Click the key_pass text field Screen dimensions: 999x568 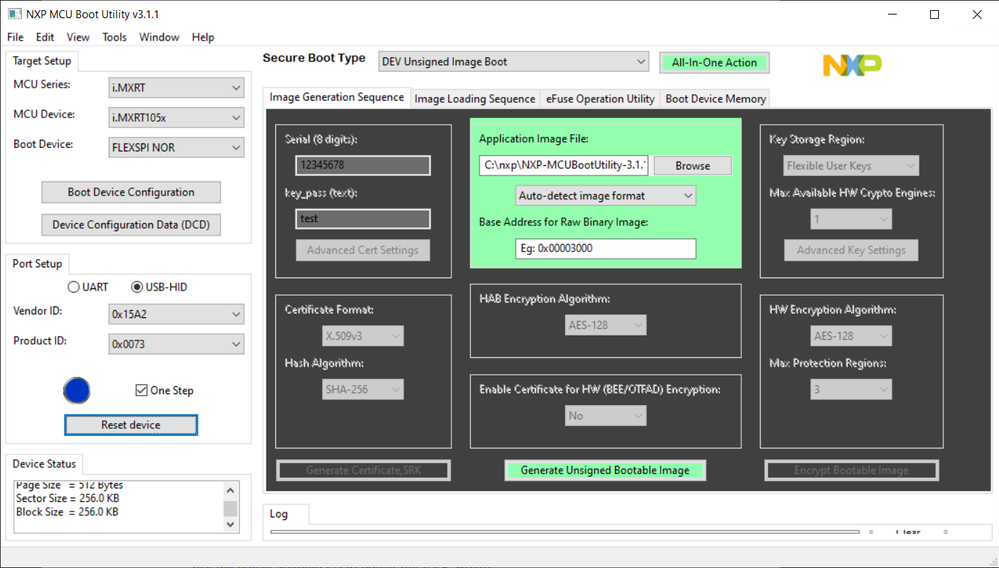[363, 219]
